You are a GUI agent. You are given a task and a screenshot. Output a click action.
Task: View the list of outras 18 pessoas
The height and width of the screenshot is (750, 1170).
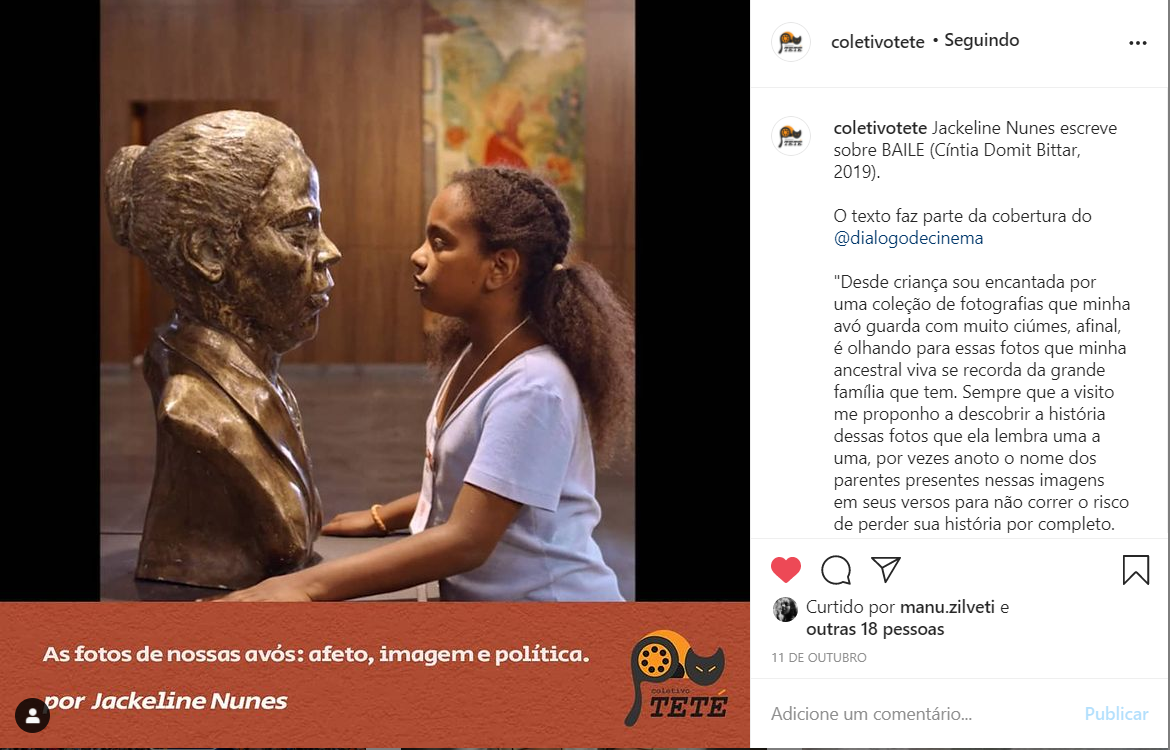click(875, 629)
